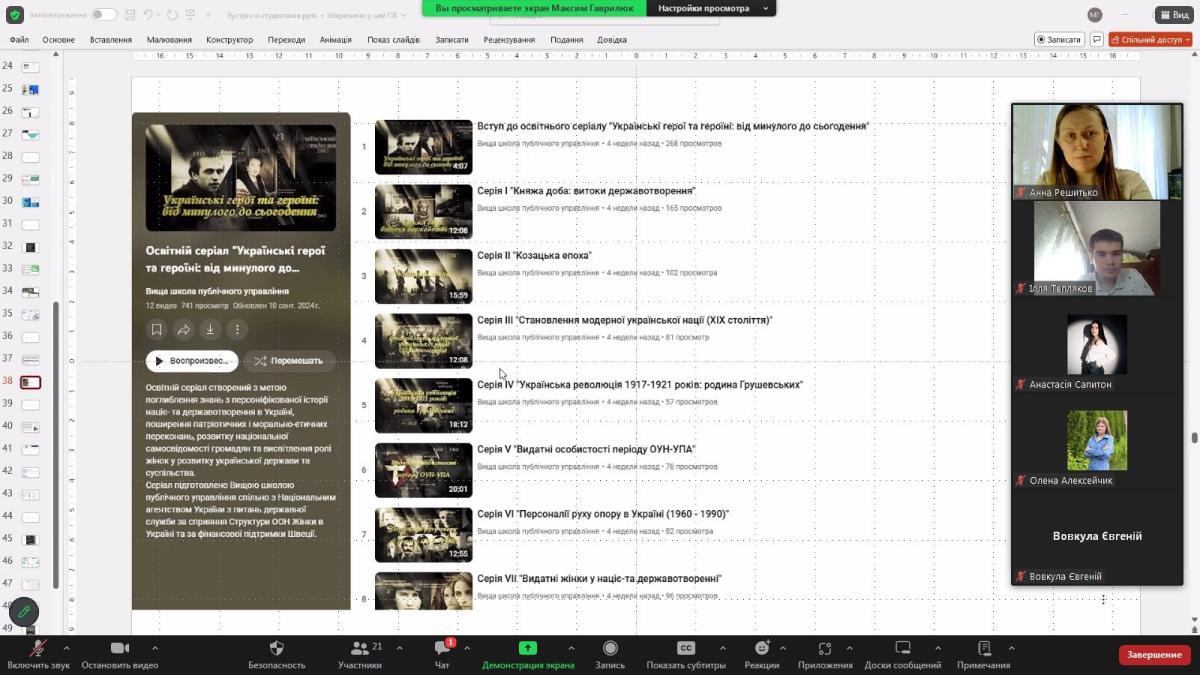Screen dimensions: 1200x675
Task: Open Серія II "Козацька епоха" video title
Action: 534,256
